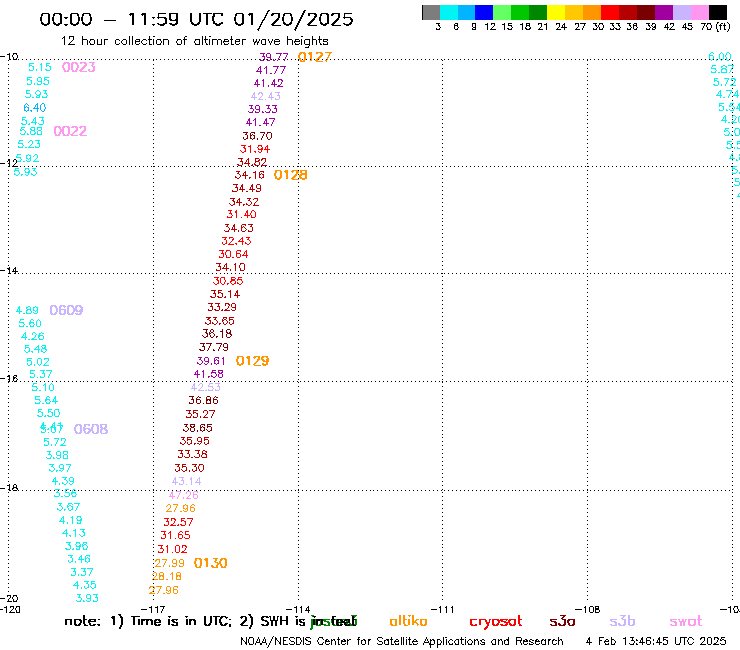Screen dimensions: 740x650
Task: Click the wave height value 42.43
Action: (x=266, y=96)
